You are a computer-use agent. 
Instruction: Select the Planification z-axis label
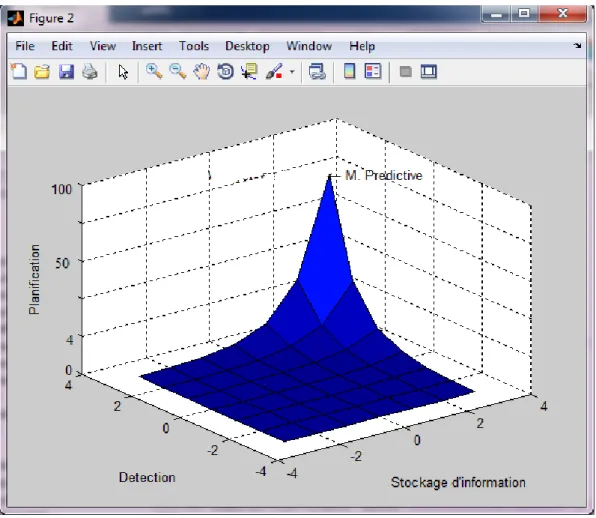(x=34, y=279)
